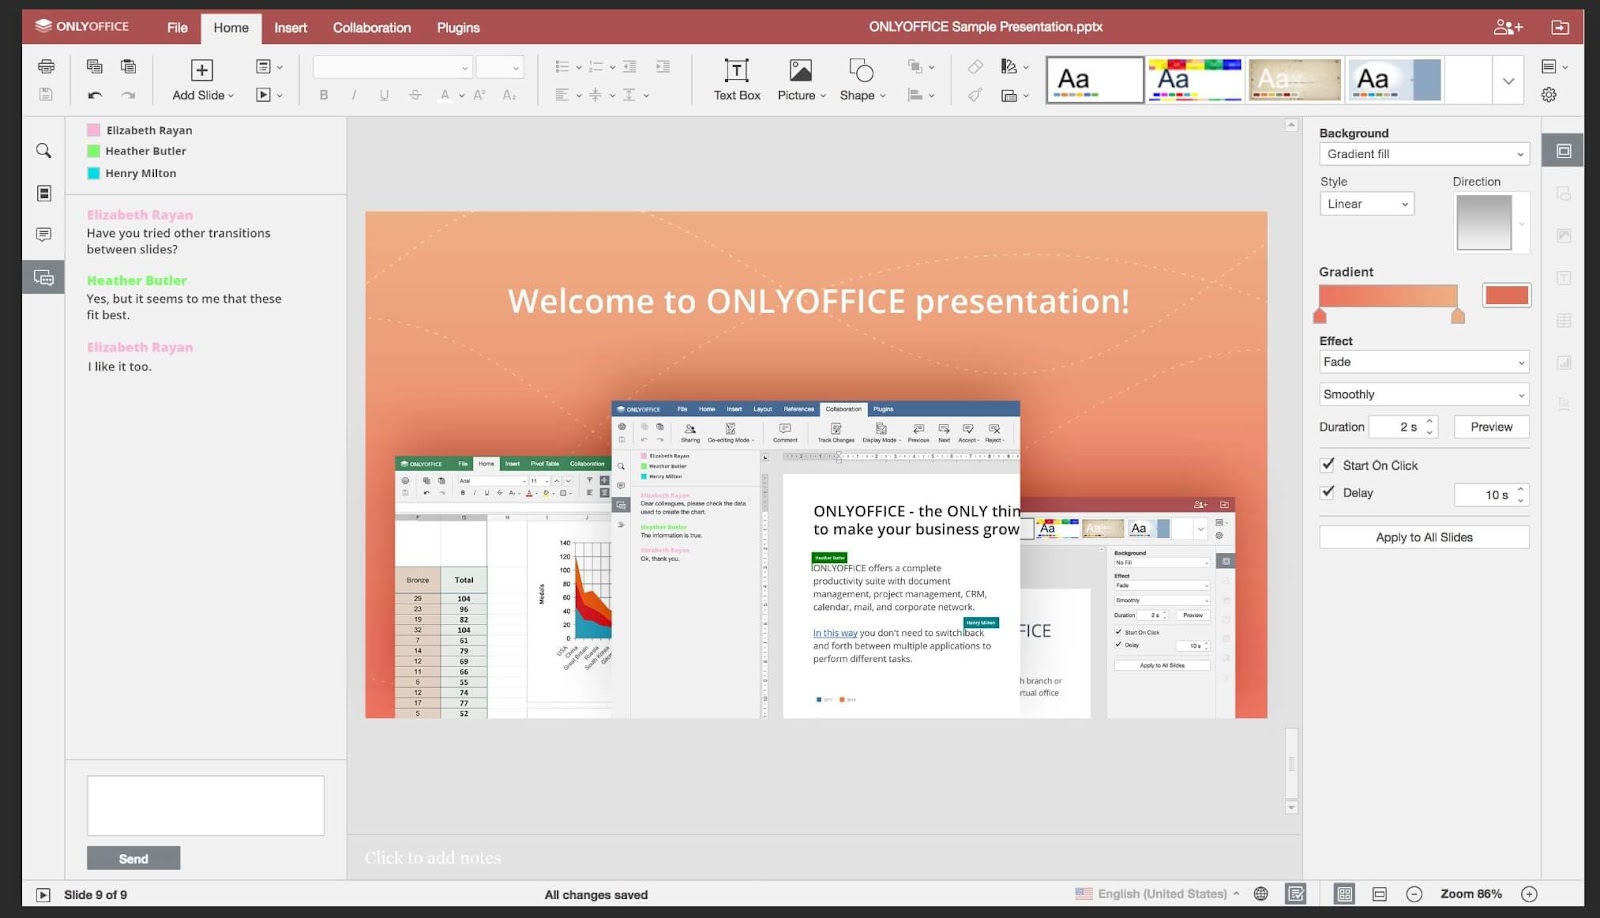
Task: Send the chat message
Action: click(x=134, y=858)
